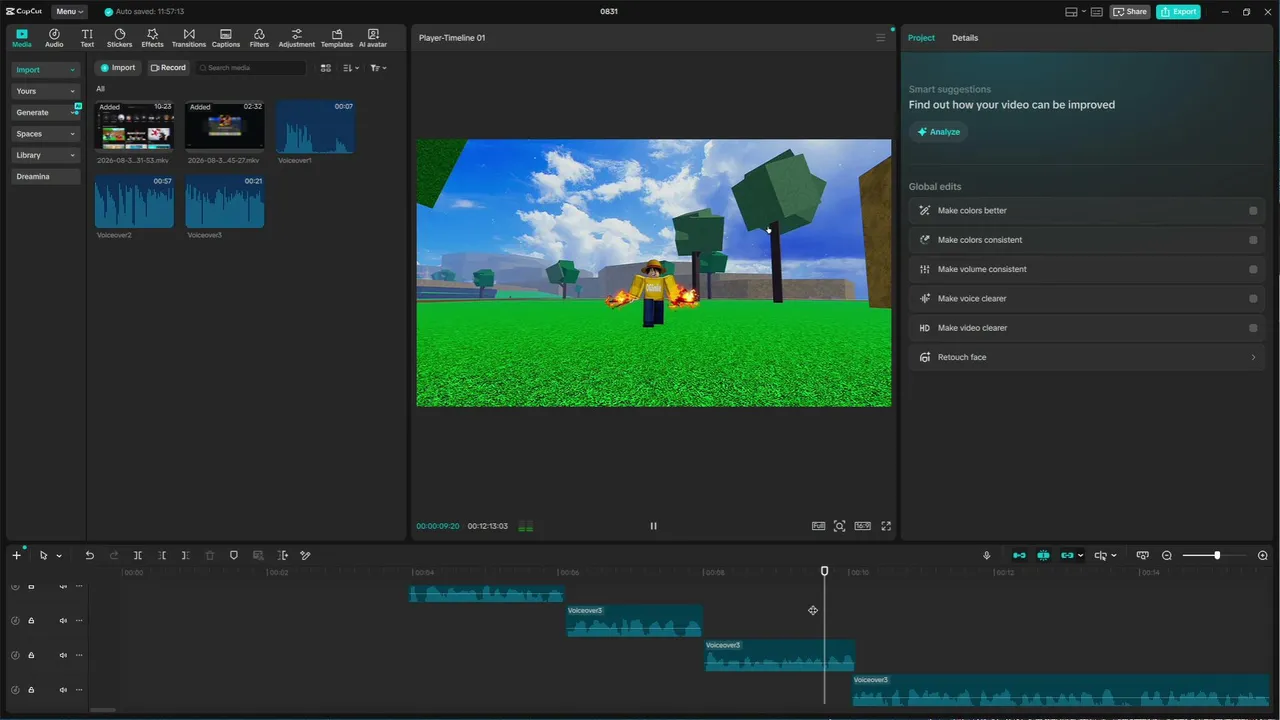Click the Delete right trim icon

[x=186, y=555]
